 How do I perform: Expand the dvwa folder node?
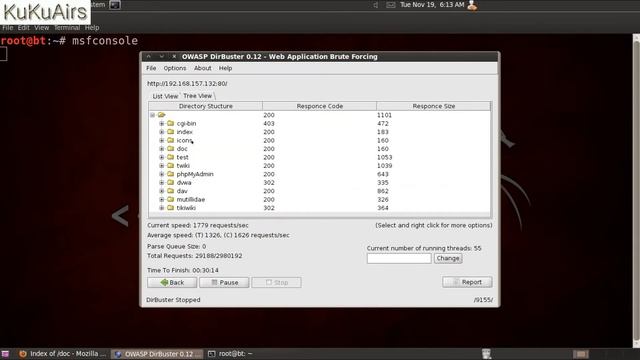click(162, 182)
